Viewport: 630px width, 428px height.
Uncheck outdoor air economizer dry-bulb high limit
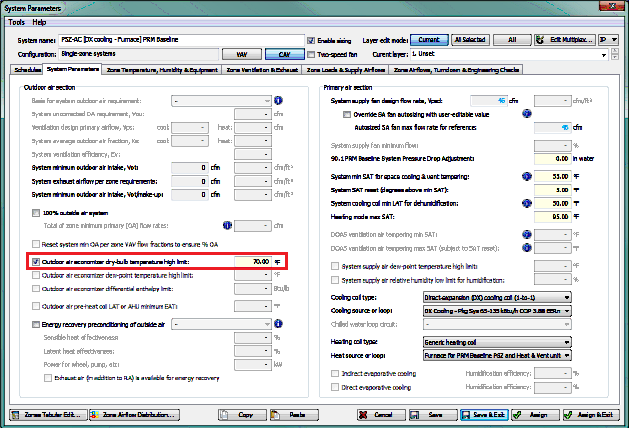(36, 262)
